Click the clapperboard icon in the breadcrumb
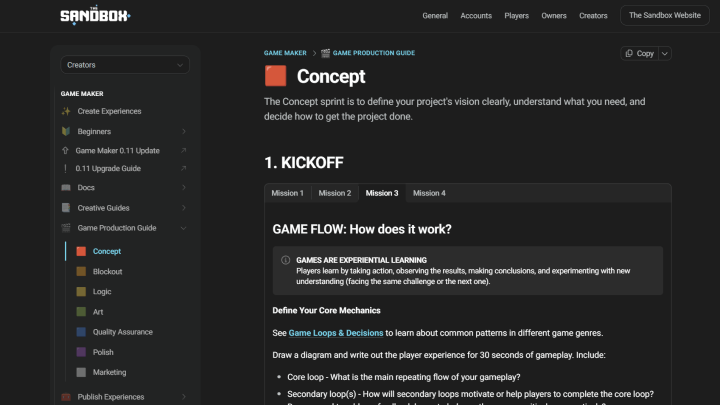Viewport: 720px width, 405px height. pyautogui.click(x=326, y=53)
